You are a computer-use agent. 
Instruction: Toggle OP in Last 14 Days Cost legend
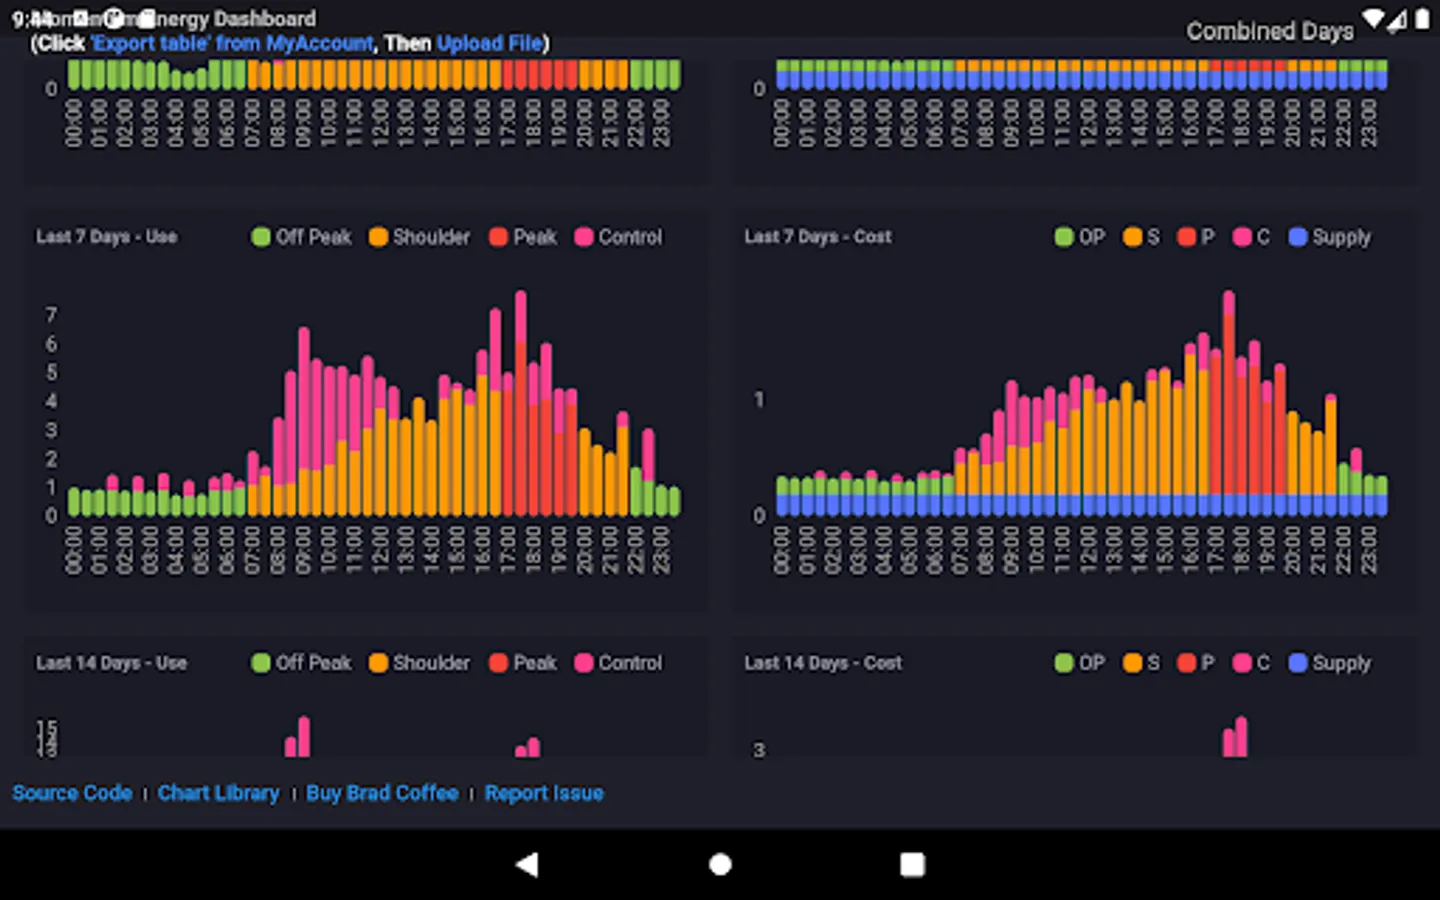pos(1080,663)
